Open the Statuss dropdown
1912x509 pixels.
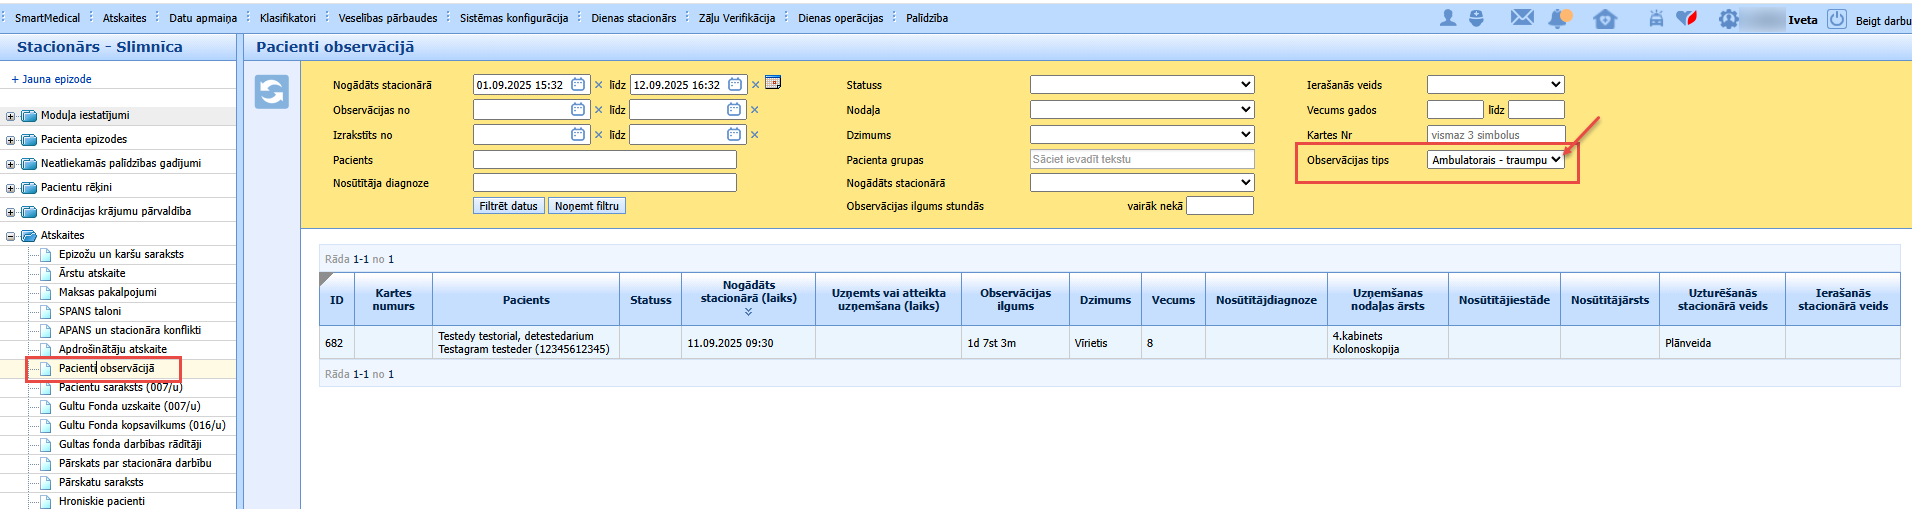click(x=1142, y=85)
